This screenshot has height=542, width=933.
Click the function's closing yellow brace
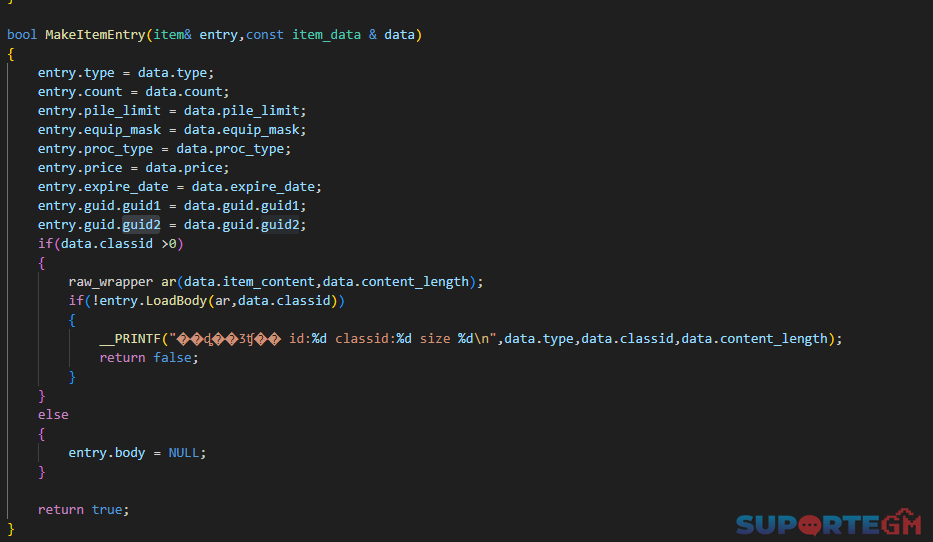pyautogui.click(x=11, y=528)
